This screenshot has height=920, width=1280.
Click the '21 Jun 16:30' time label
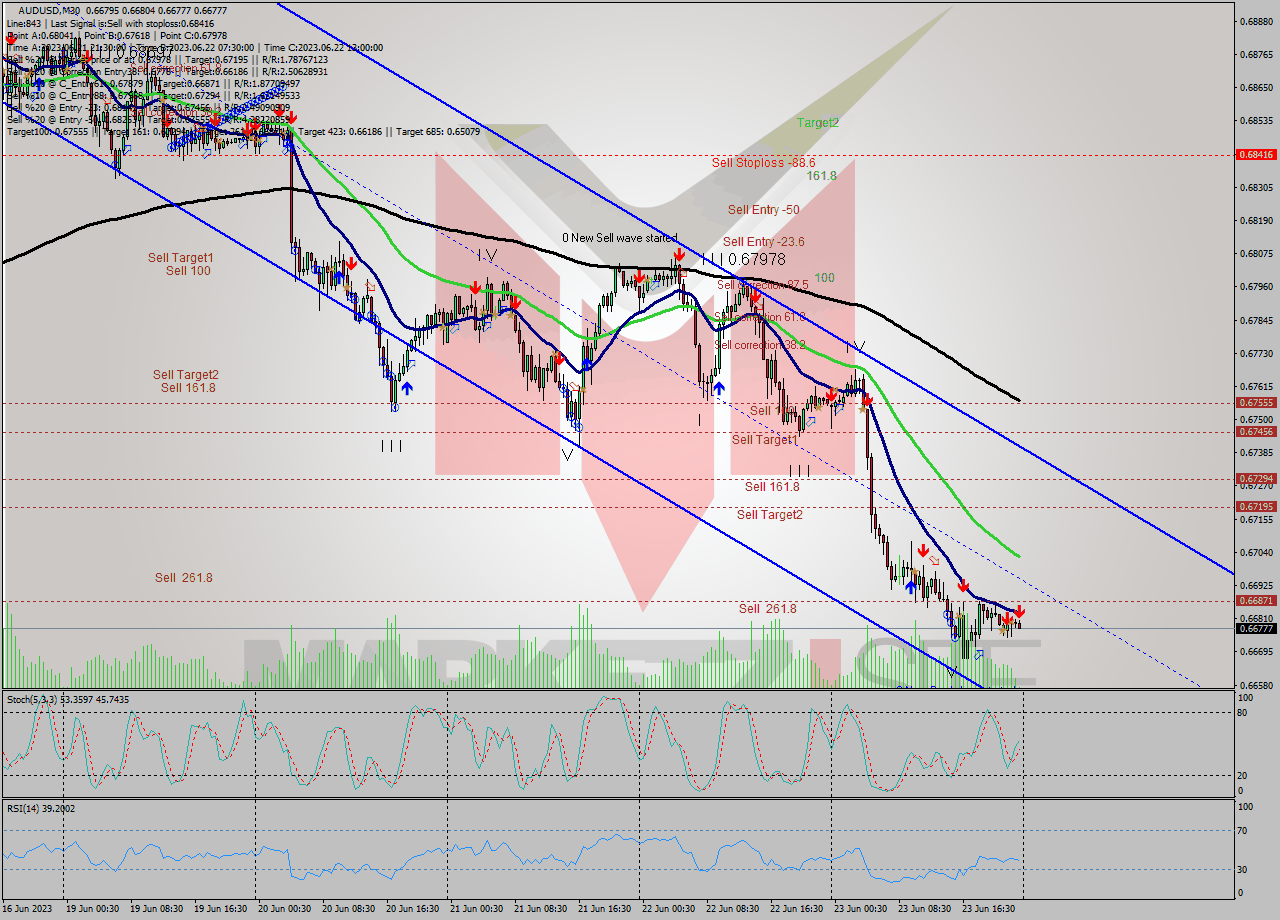click(x=604, y=909)
